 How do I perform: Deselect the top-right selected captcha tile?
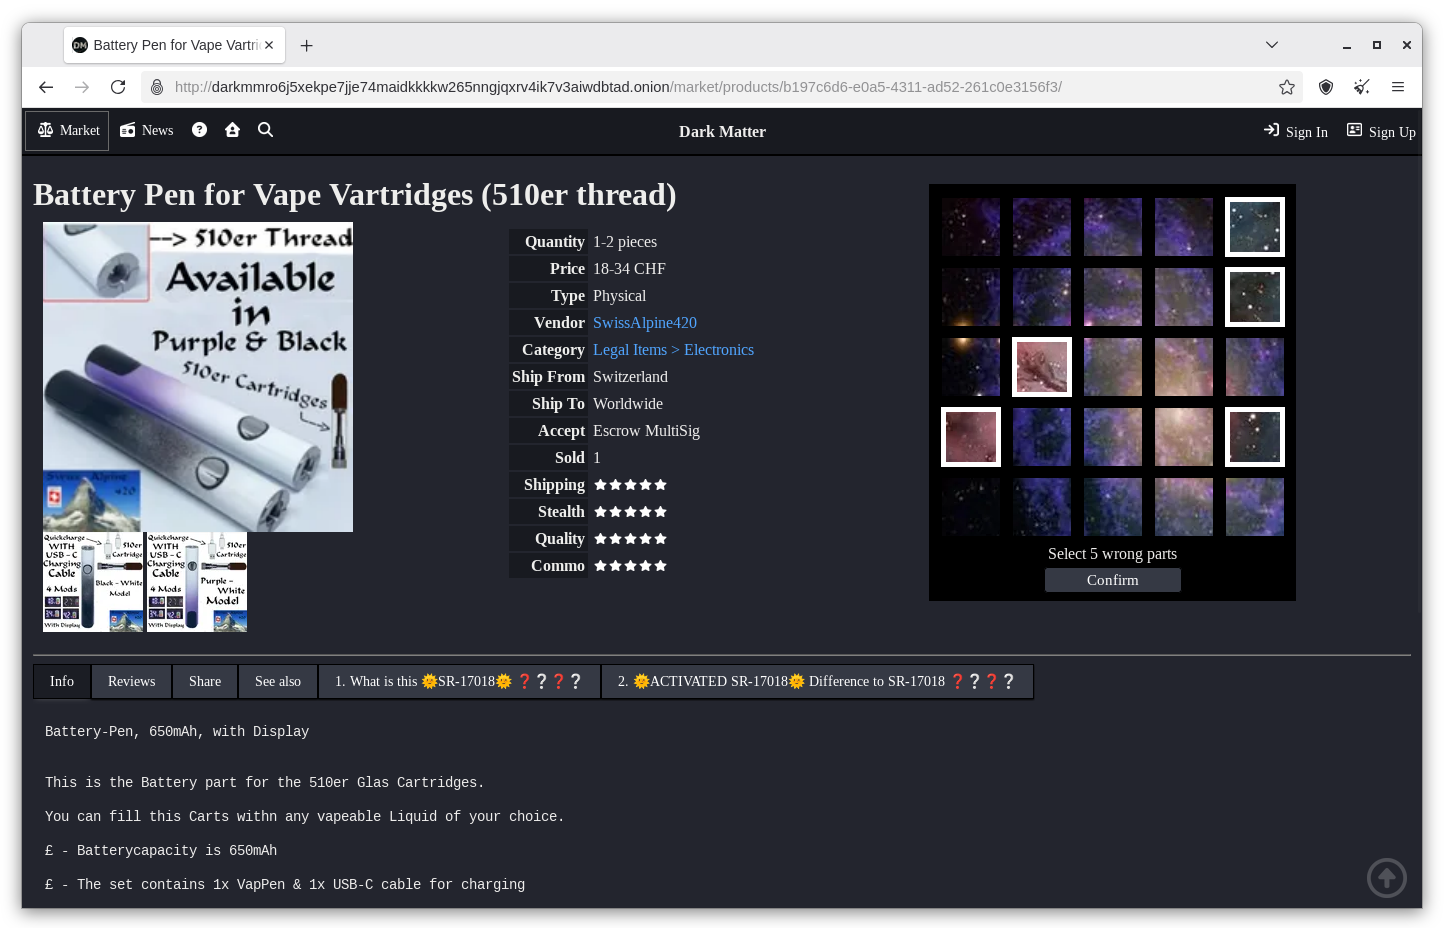(1254, 227)
